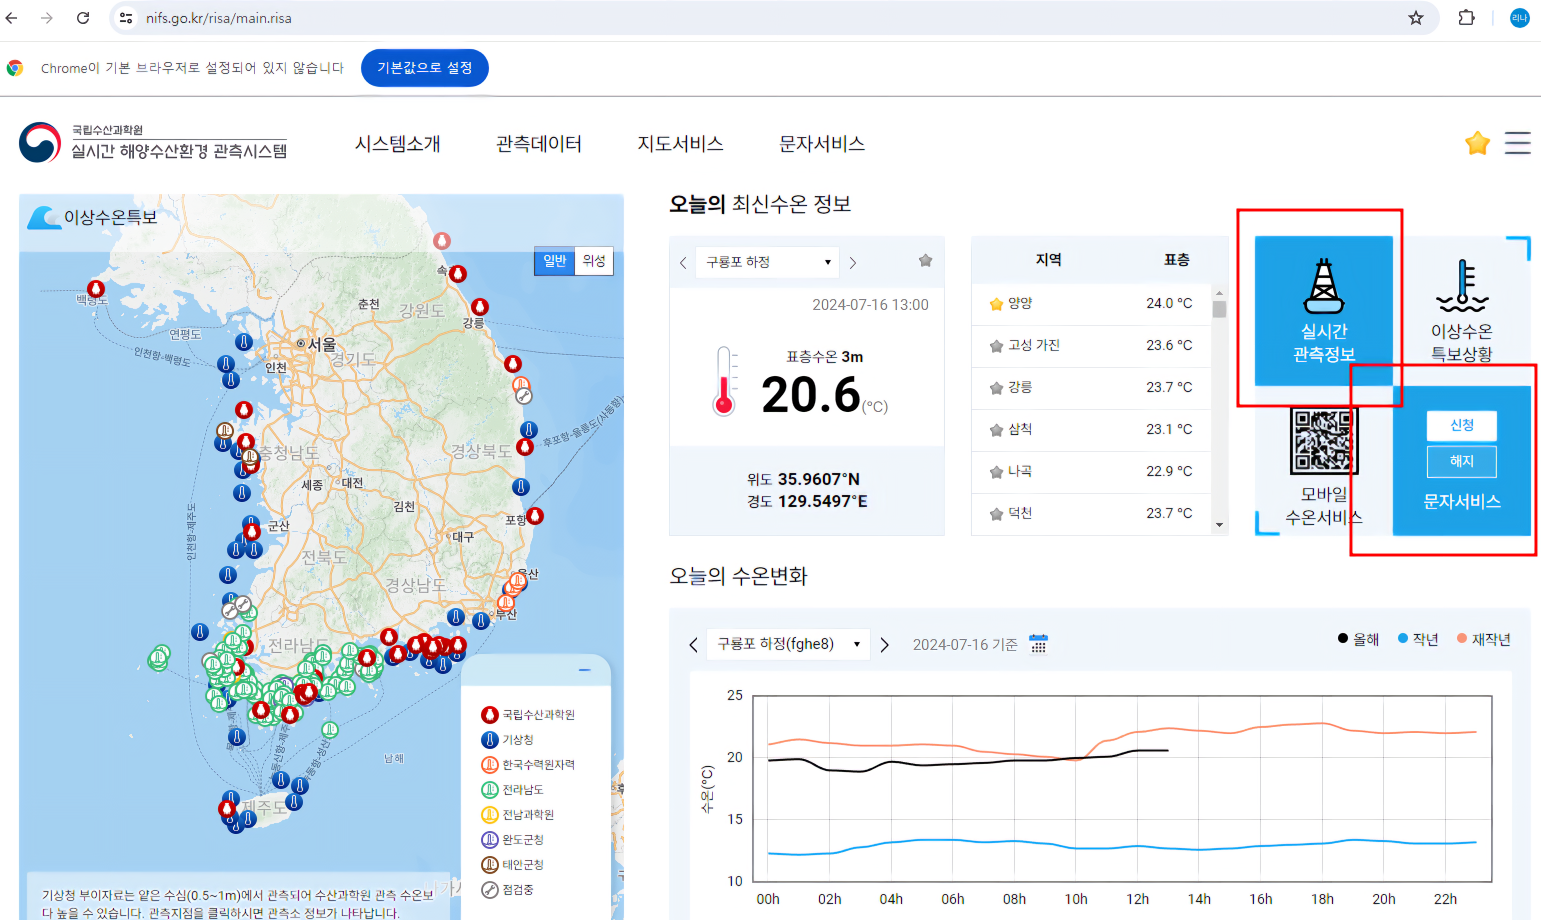Click the red station marker near 강릉
The height and width of the screenshot is (920, 1541).
coord(480,306)
